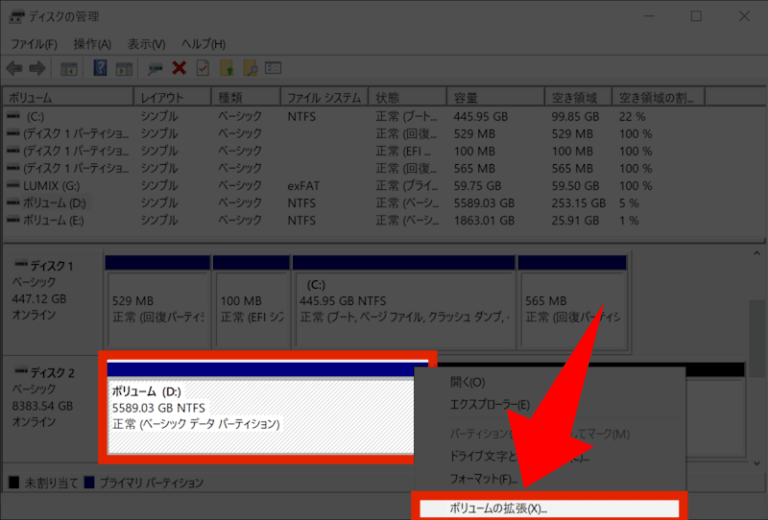
Task: Click the exFAT file system cell
Action: click(303, 186)
